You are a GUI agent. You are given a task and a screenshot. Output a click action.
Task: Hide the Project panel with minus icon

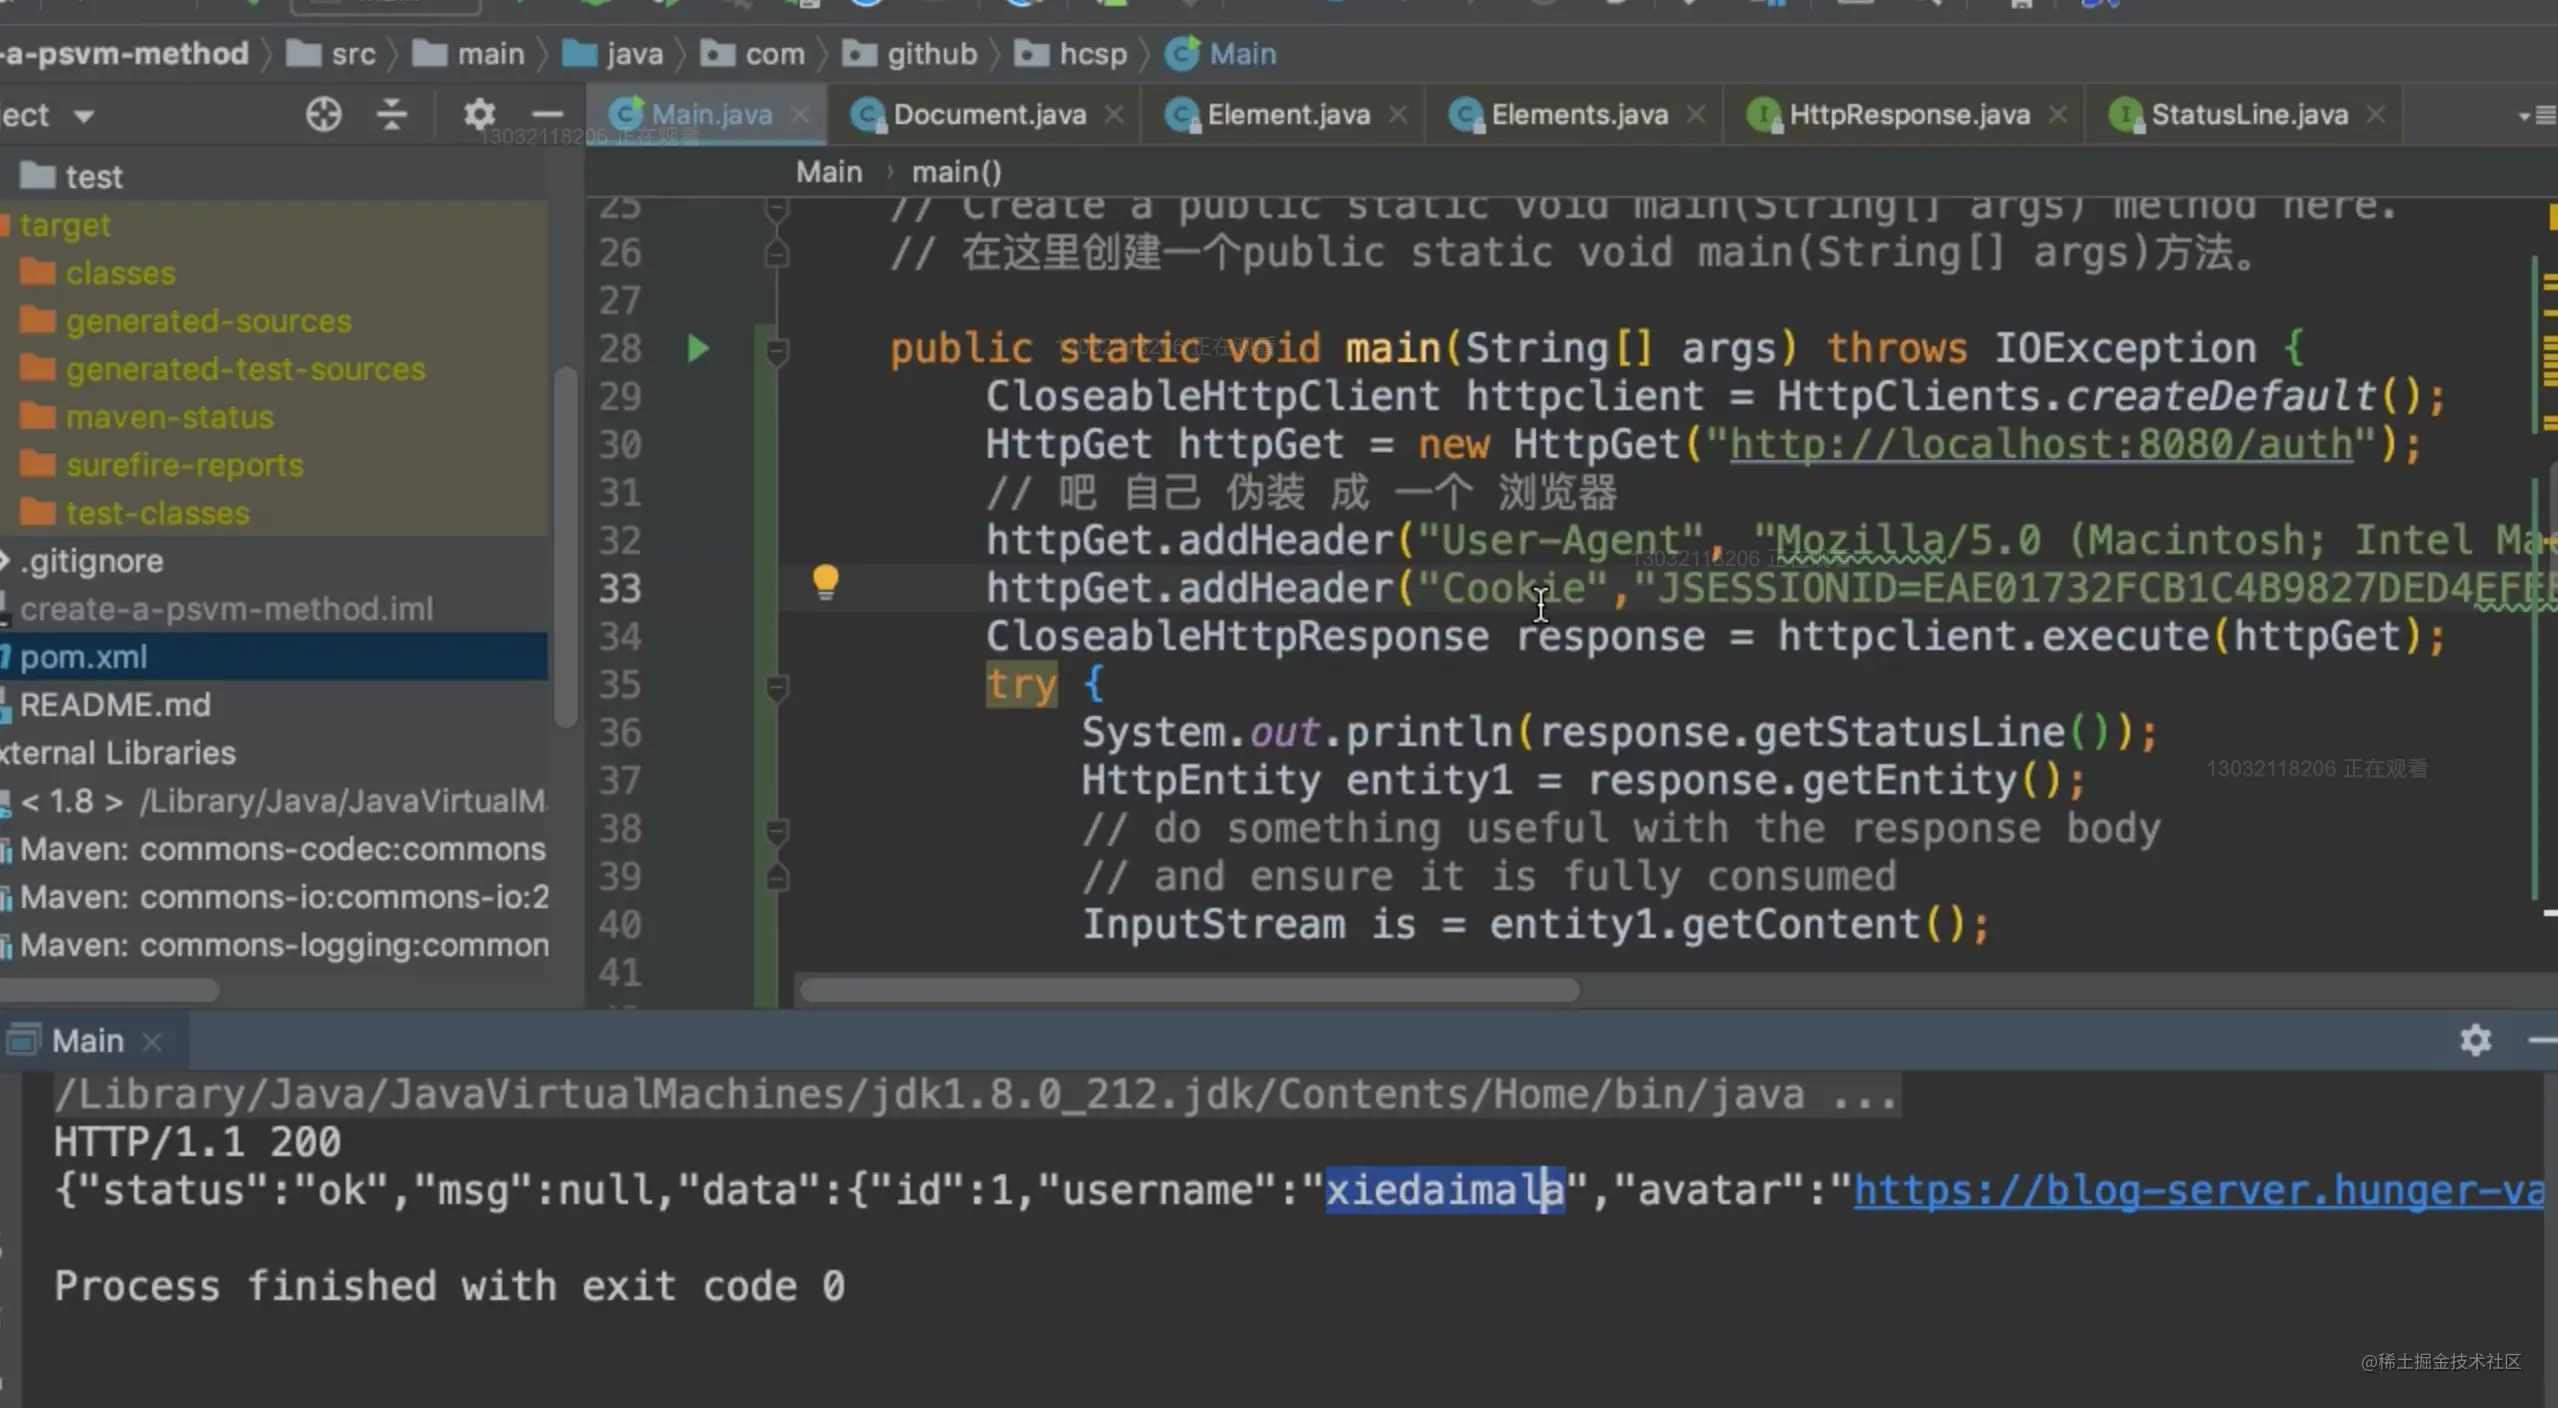547,115
